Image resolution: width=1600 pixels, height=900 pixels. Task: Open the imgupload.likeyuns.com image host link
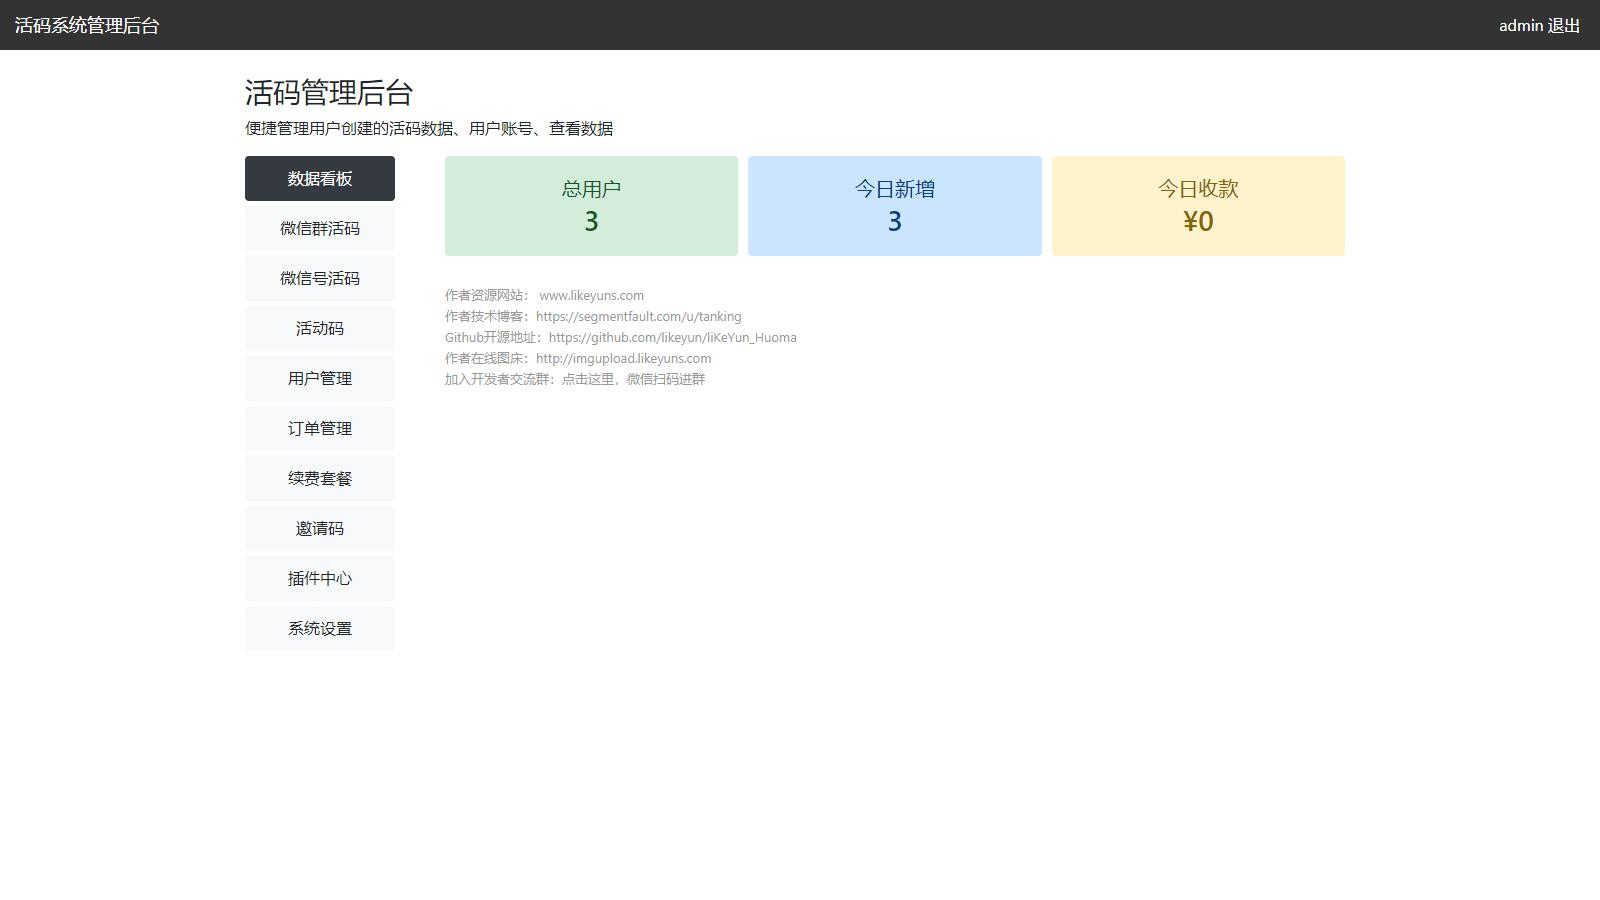click(x=623, y=358)
